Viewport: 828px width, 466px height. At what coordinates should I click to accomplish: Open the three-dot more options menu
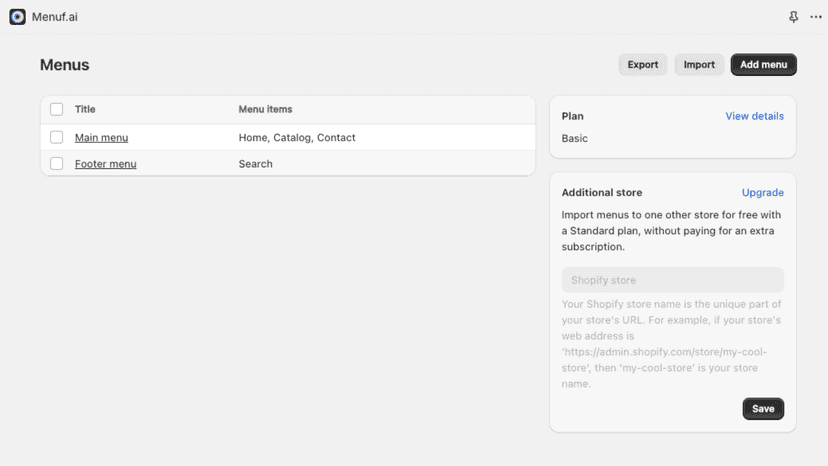pos(816,17)
